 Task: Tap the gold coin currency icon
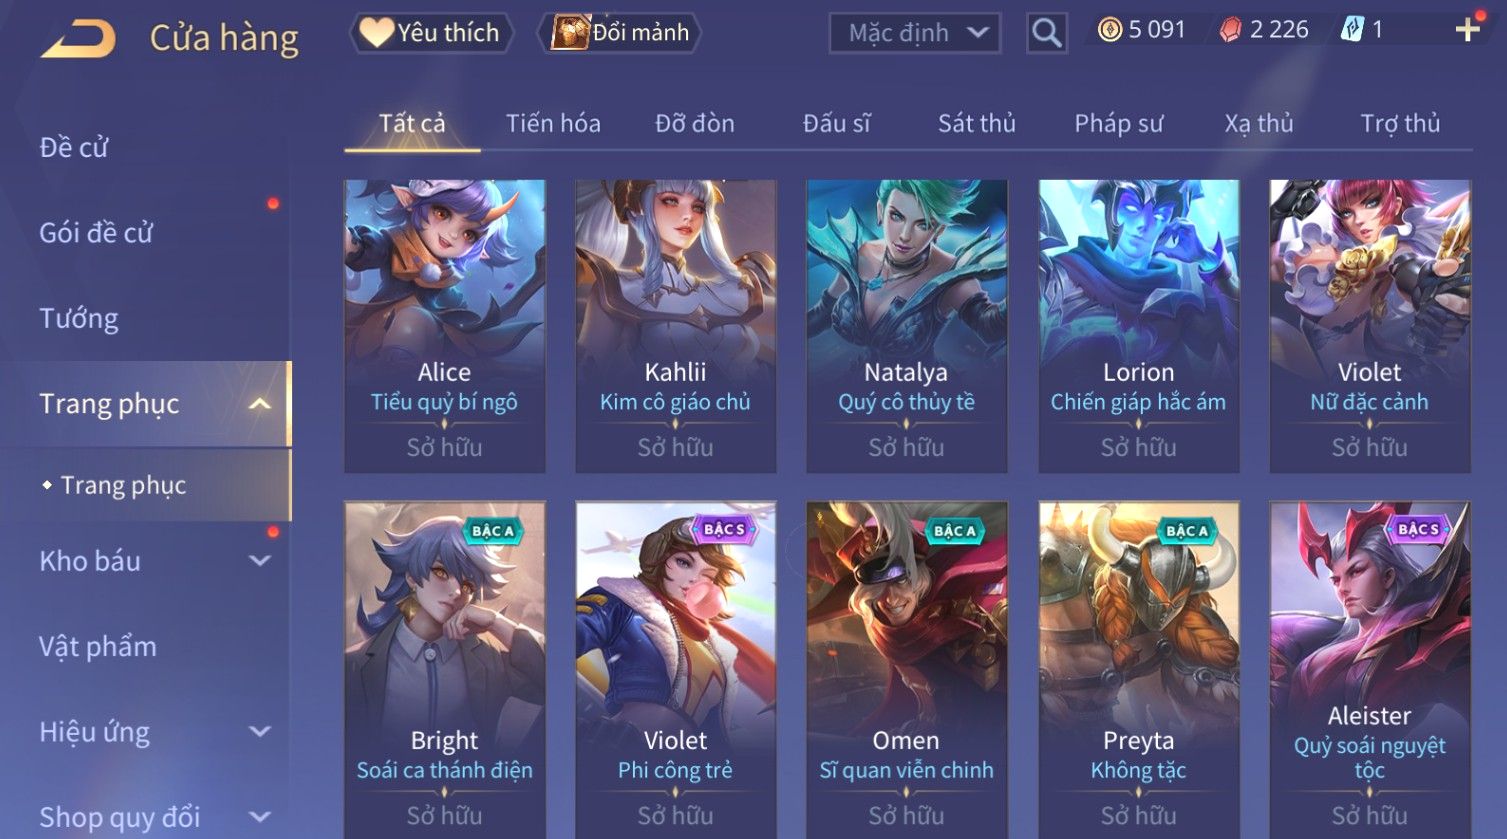coord(1109,30)
